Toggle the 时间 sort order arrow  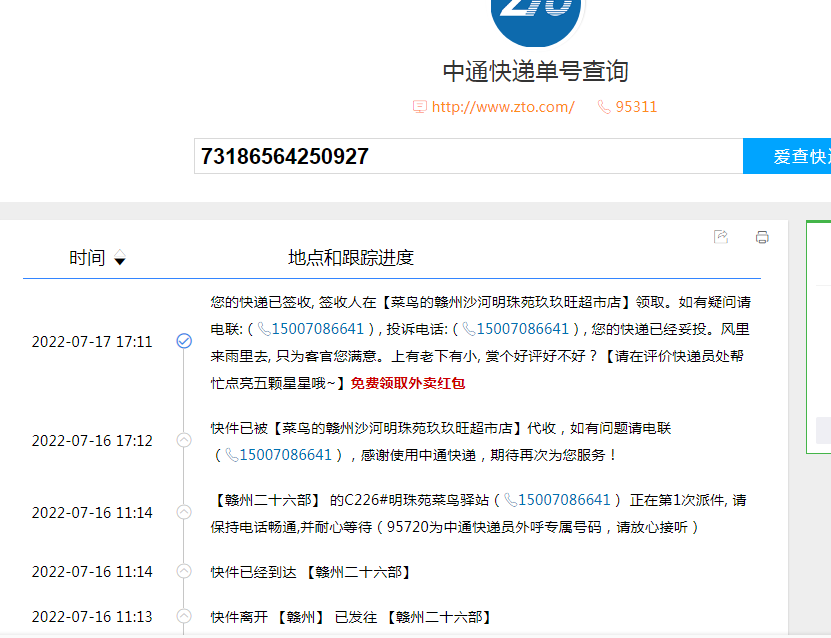(x=120, y=258)
